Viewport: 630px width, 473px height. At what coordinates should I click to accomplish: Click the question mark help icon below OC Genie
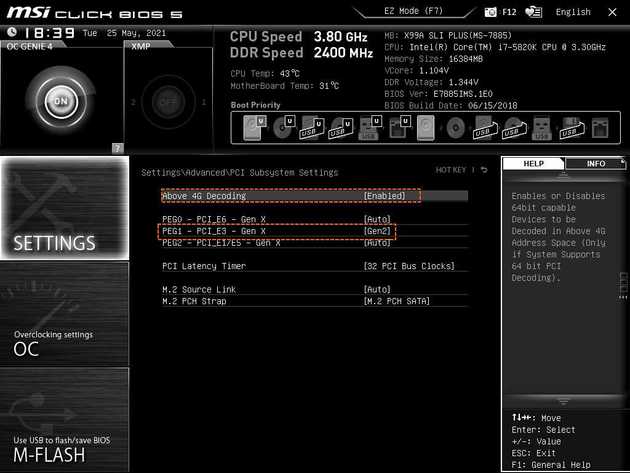coord(117,148)
